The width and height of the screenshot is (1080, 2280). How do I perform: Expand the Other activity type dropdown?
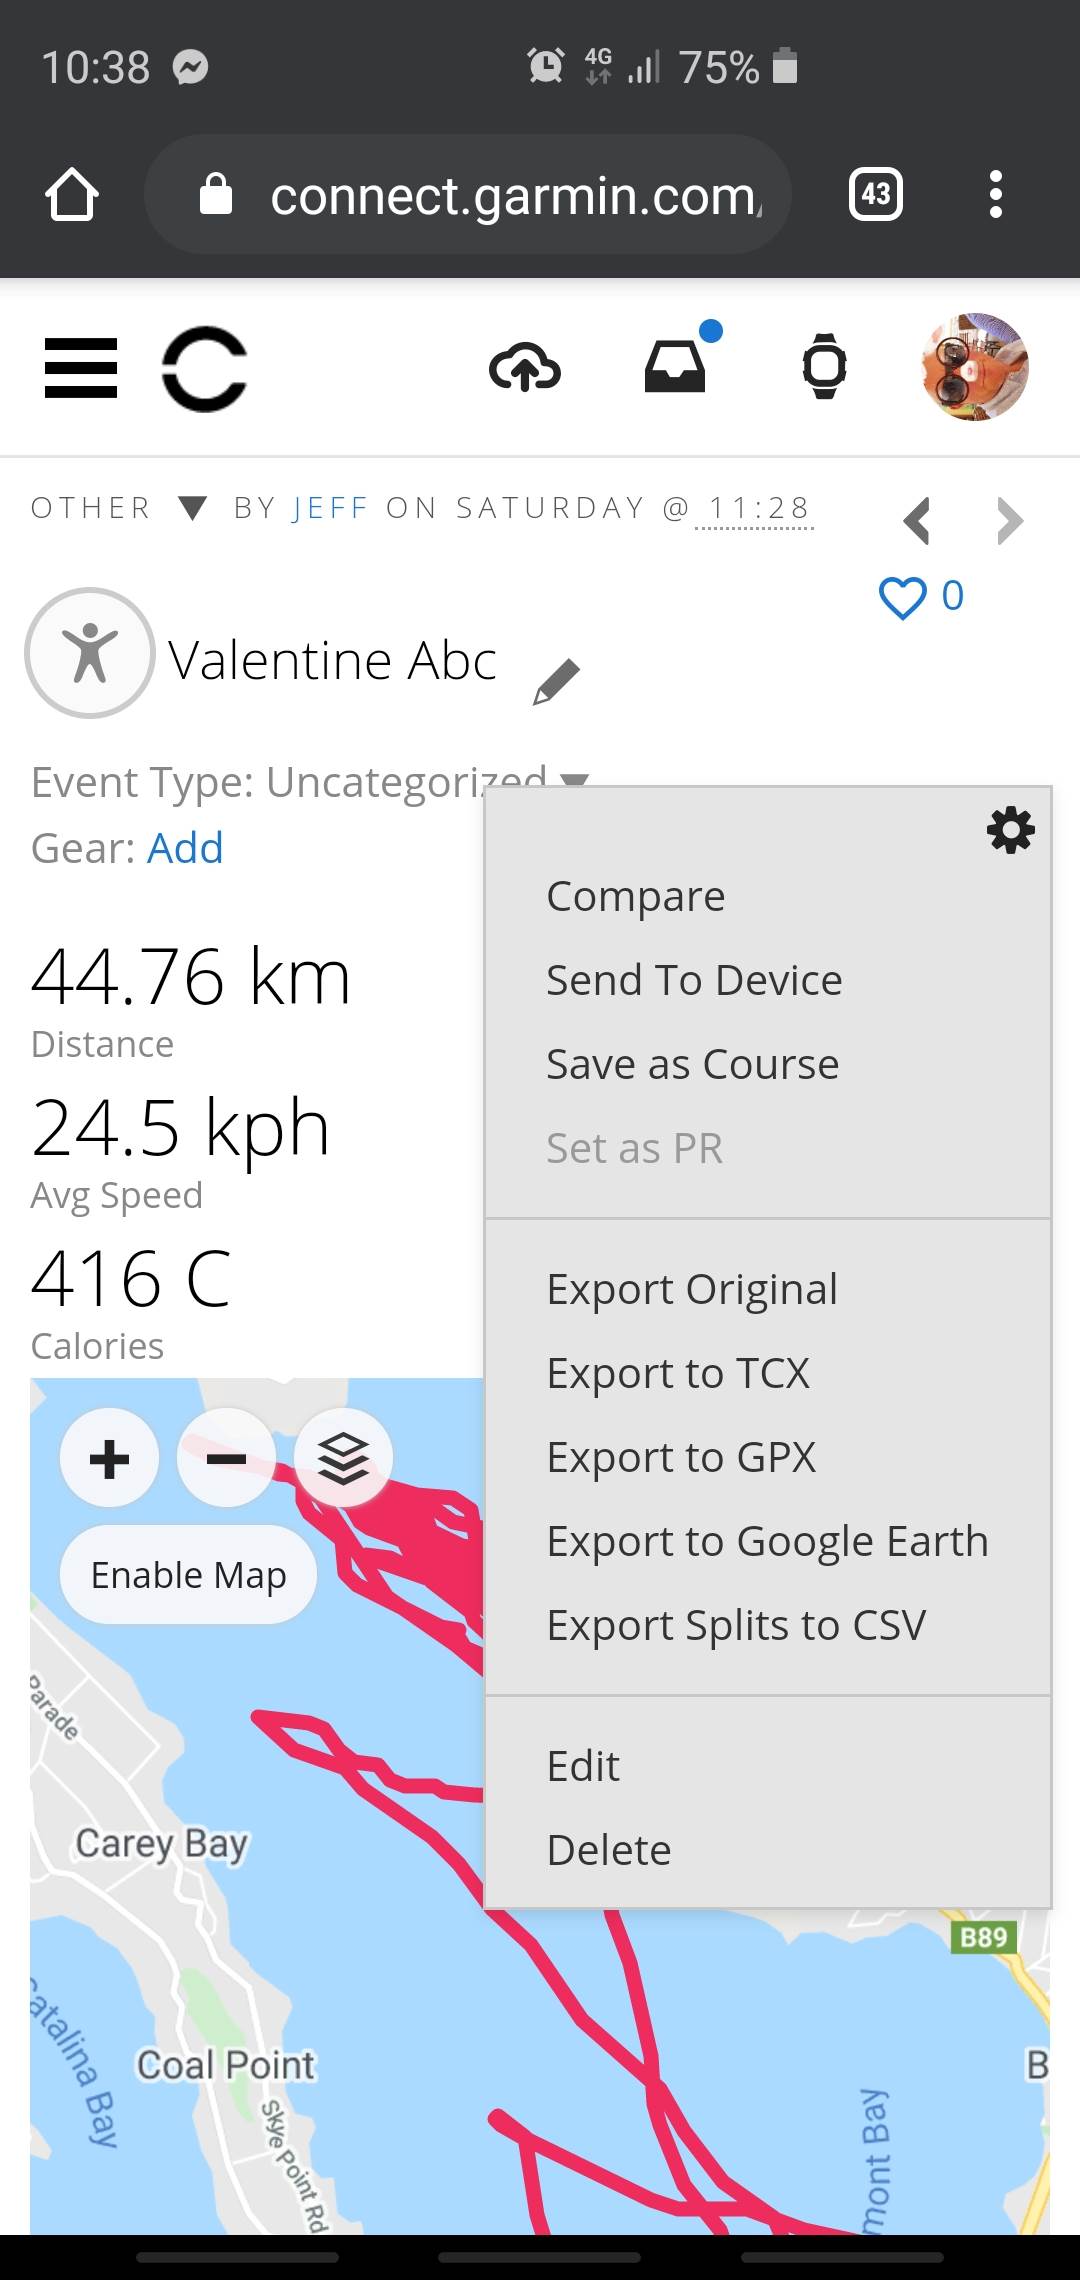coord(192,508)
